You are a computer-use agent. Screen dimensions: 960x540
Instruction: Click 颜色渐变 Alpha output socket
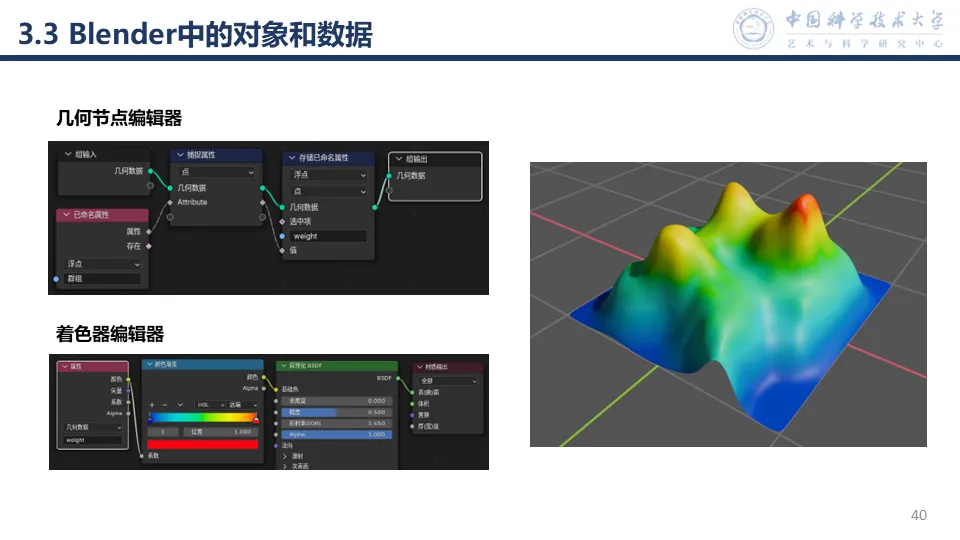[264, 388]
